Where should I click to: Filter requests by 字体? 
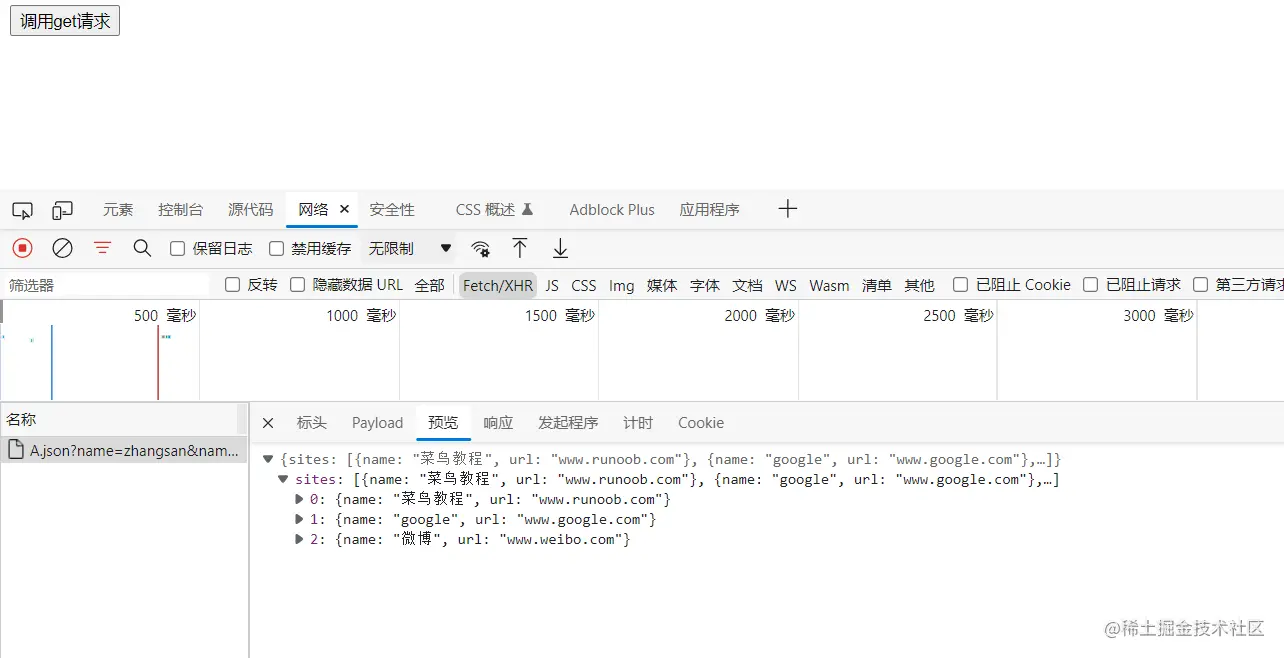(705, 285)
